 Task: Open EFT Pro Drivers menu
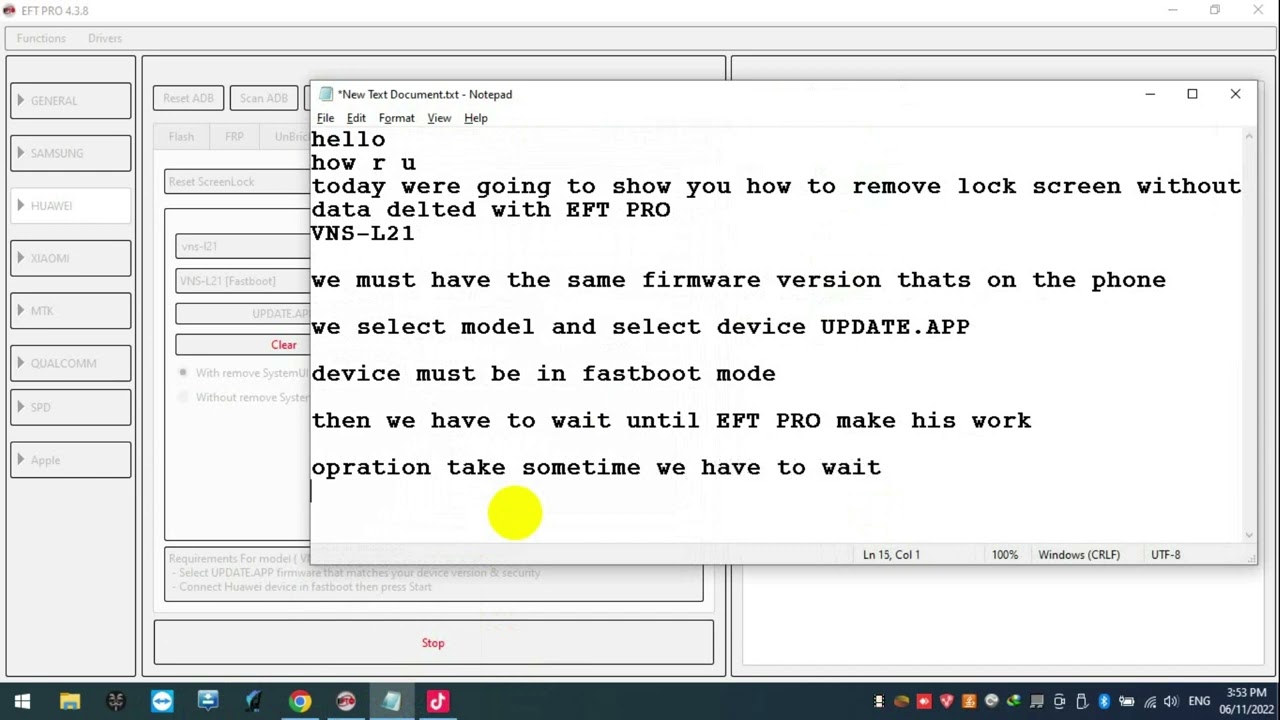(x=105, y=38)
